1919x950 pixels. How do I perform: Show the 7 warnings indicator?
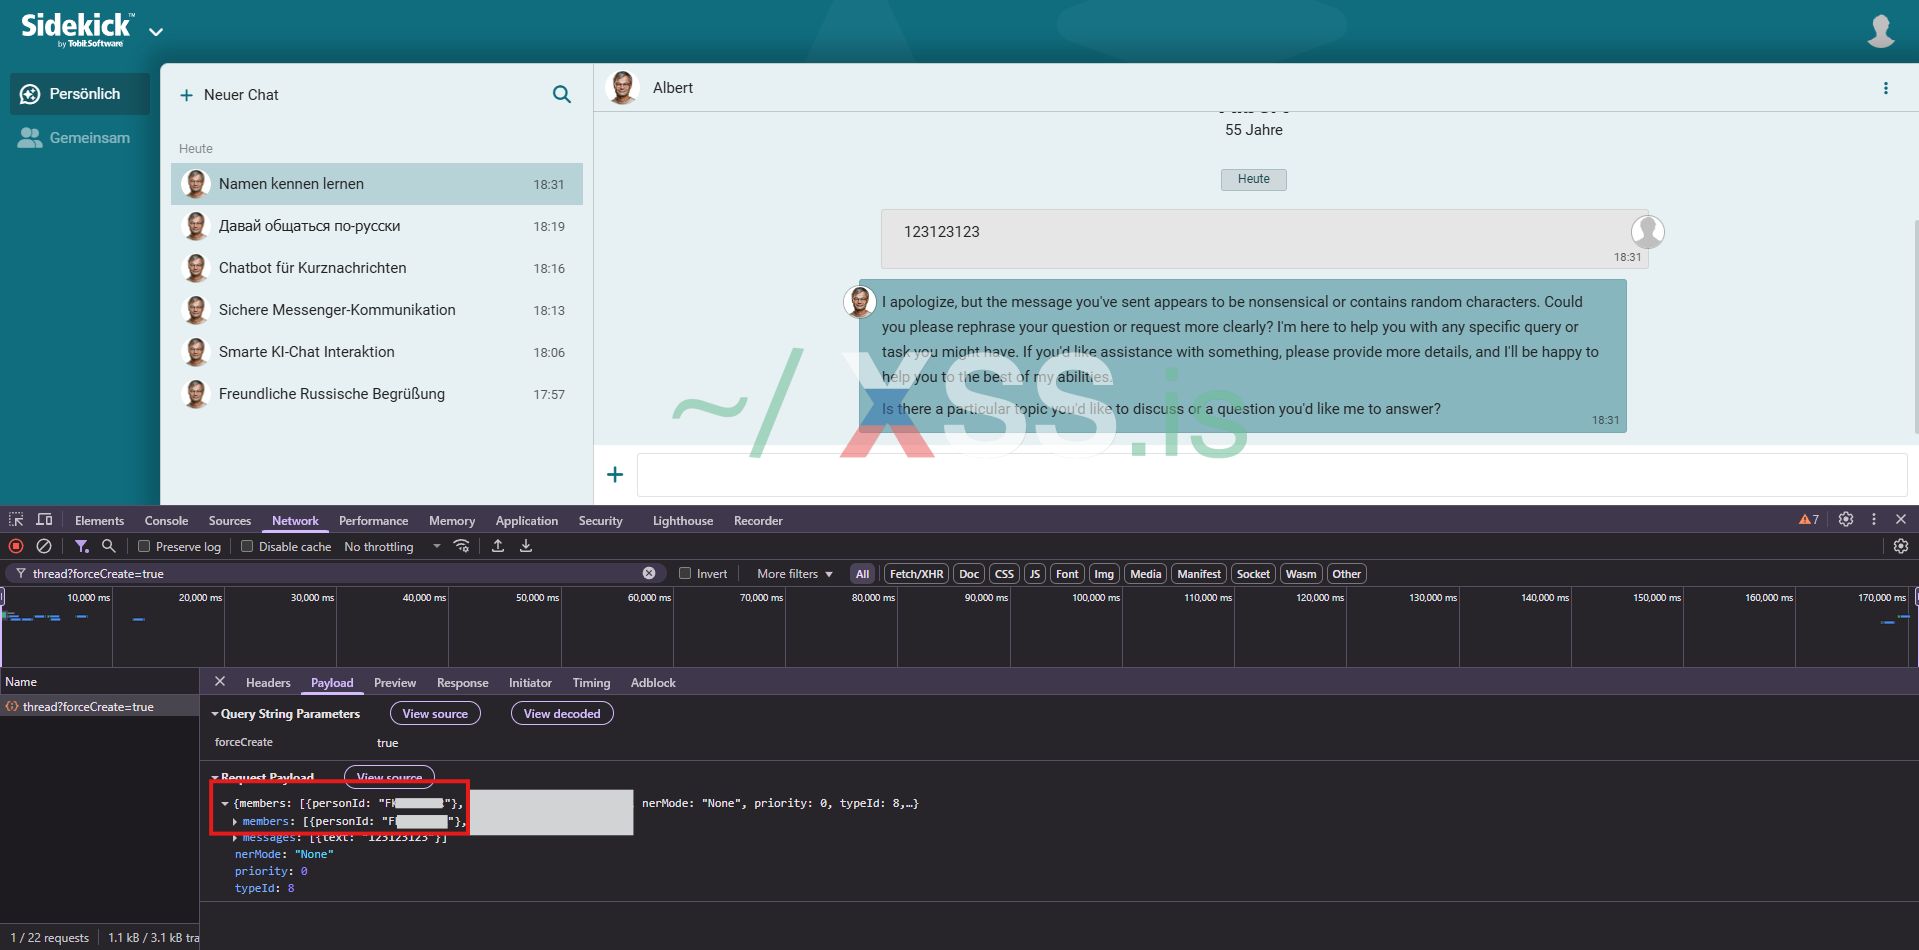pyautogui.click(x=1809, y=520)
